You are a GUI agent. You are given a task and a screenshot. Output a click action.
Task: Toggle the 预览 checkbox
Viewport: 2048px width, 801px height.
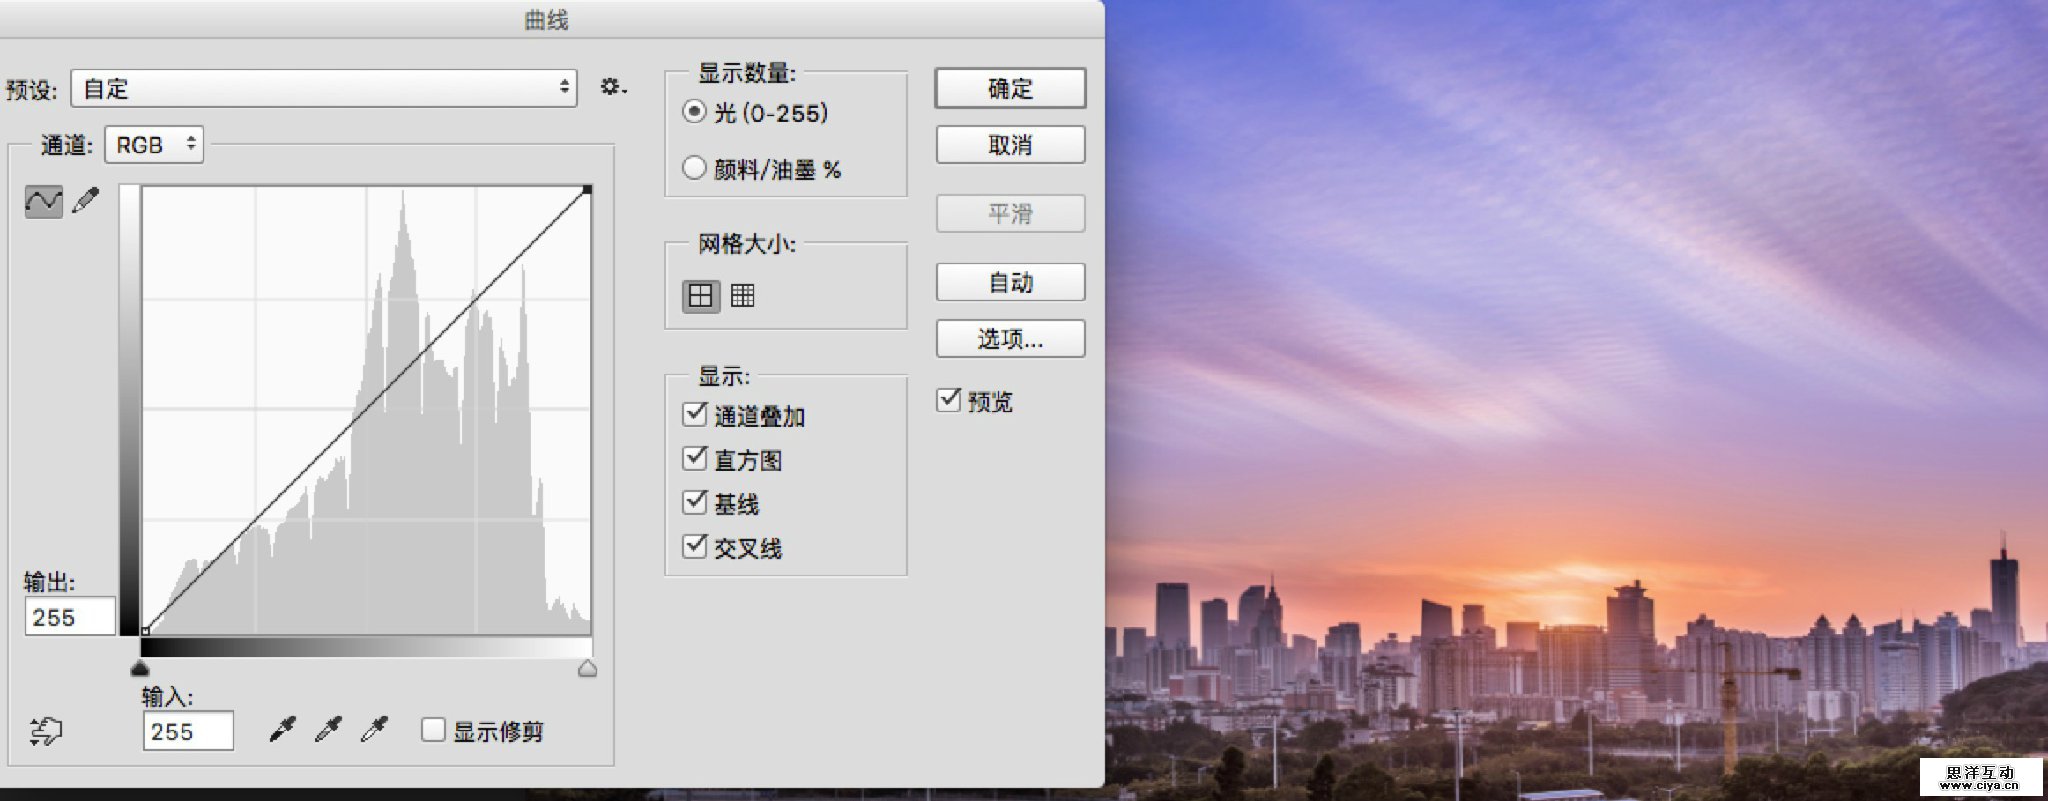coord(948,400)
